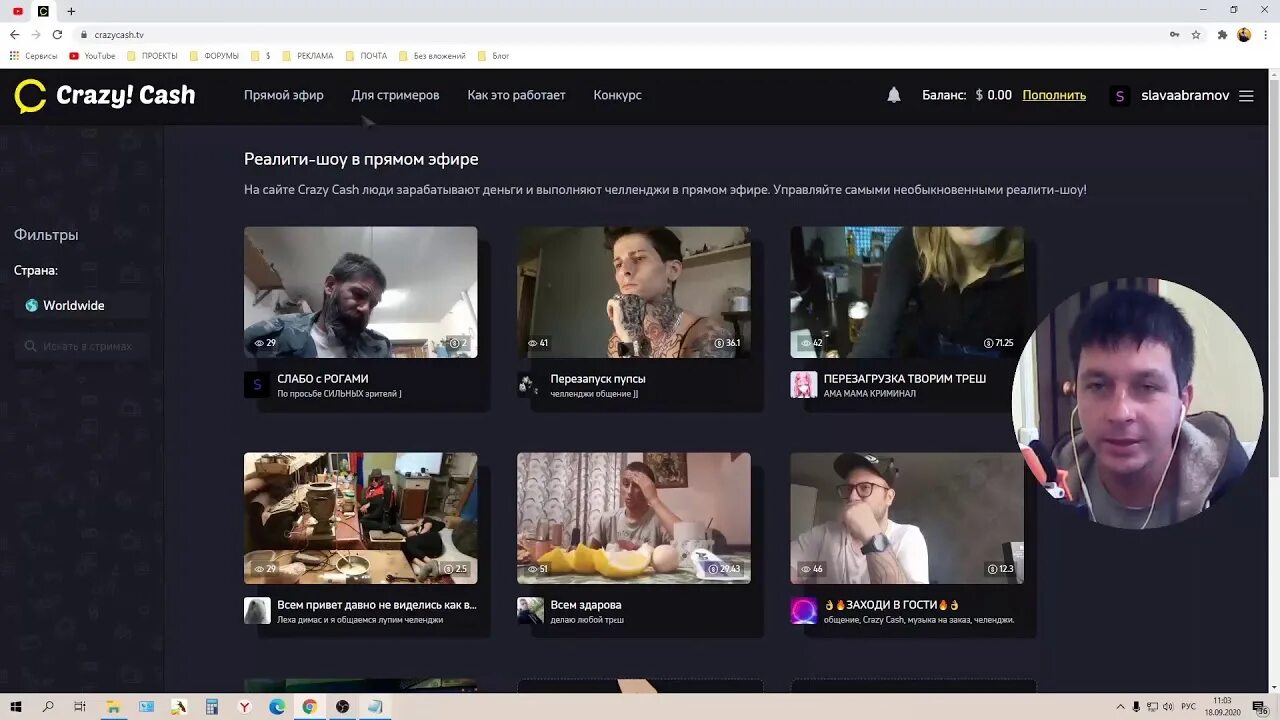Open Windows taskbar search
1280x720 pixels.
(x=48, y=707)
